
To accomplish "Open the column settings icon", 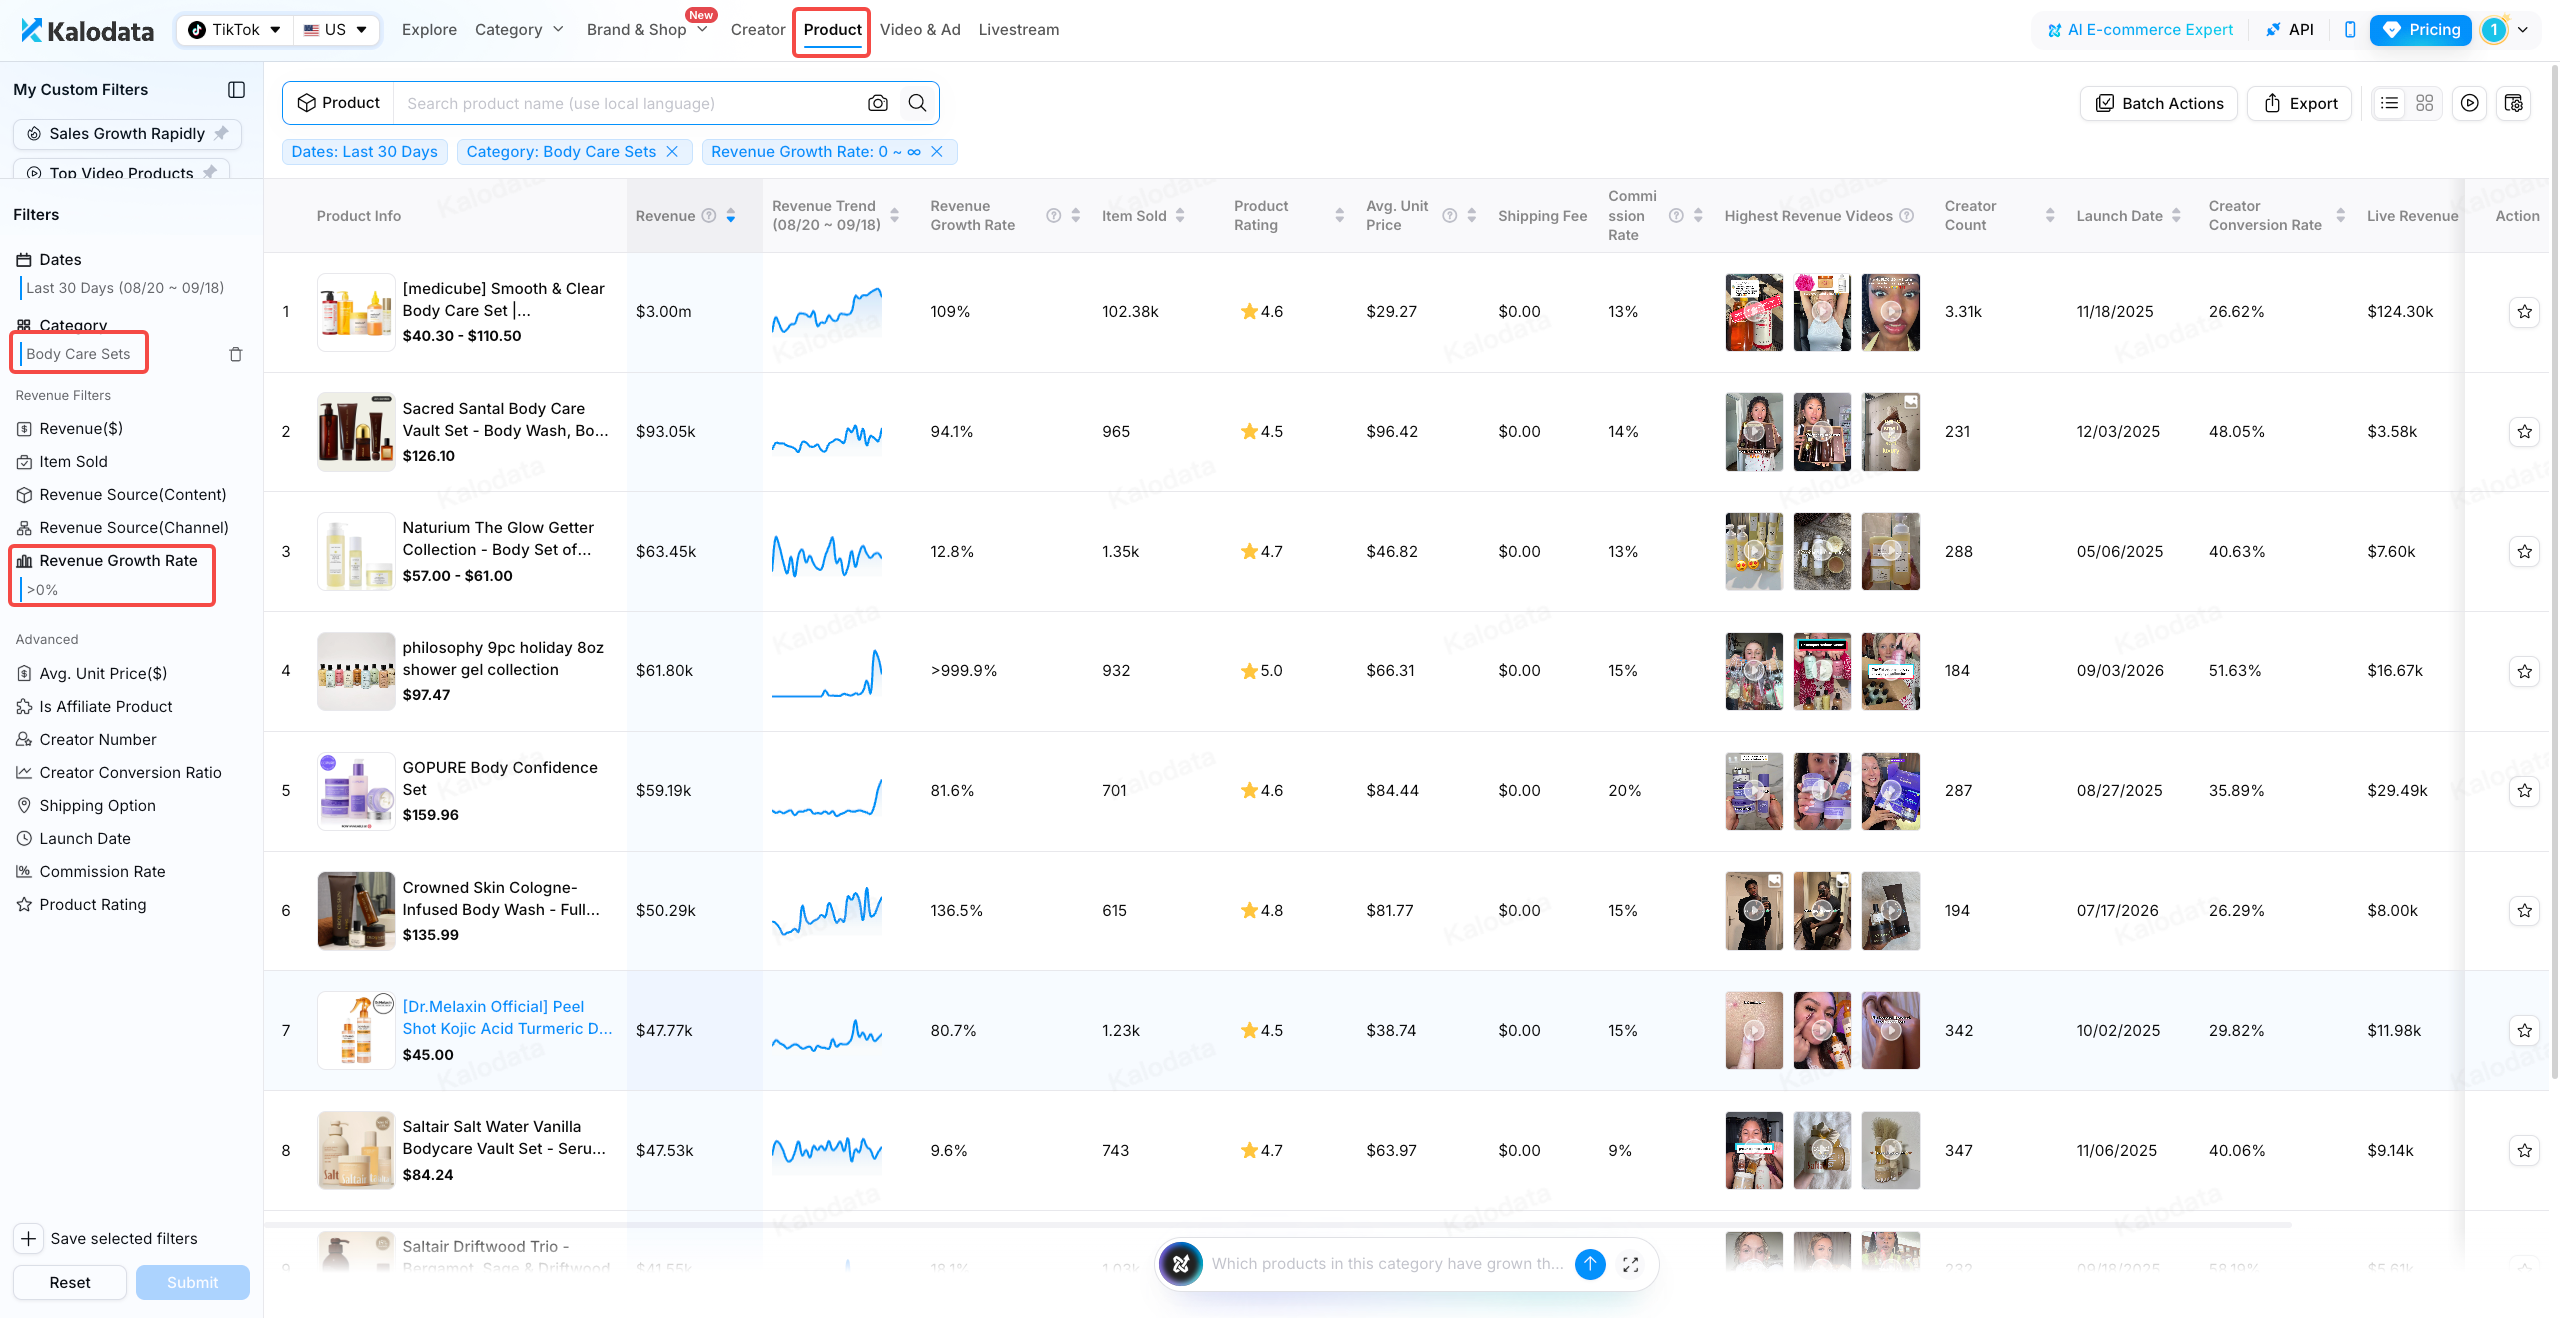I will pyautogui.click(x=2514, y=103).
